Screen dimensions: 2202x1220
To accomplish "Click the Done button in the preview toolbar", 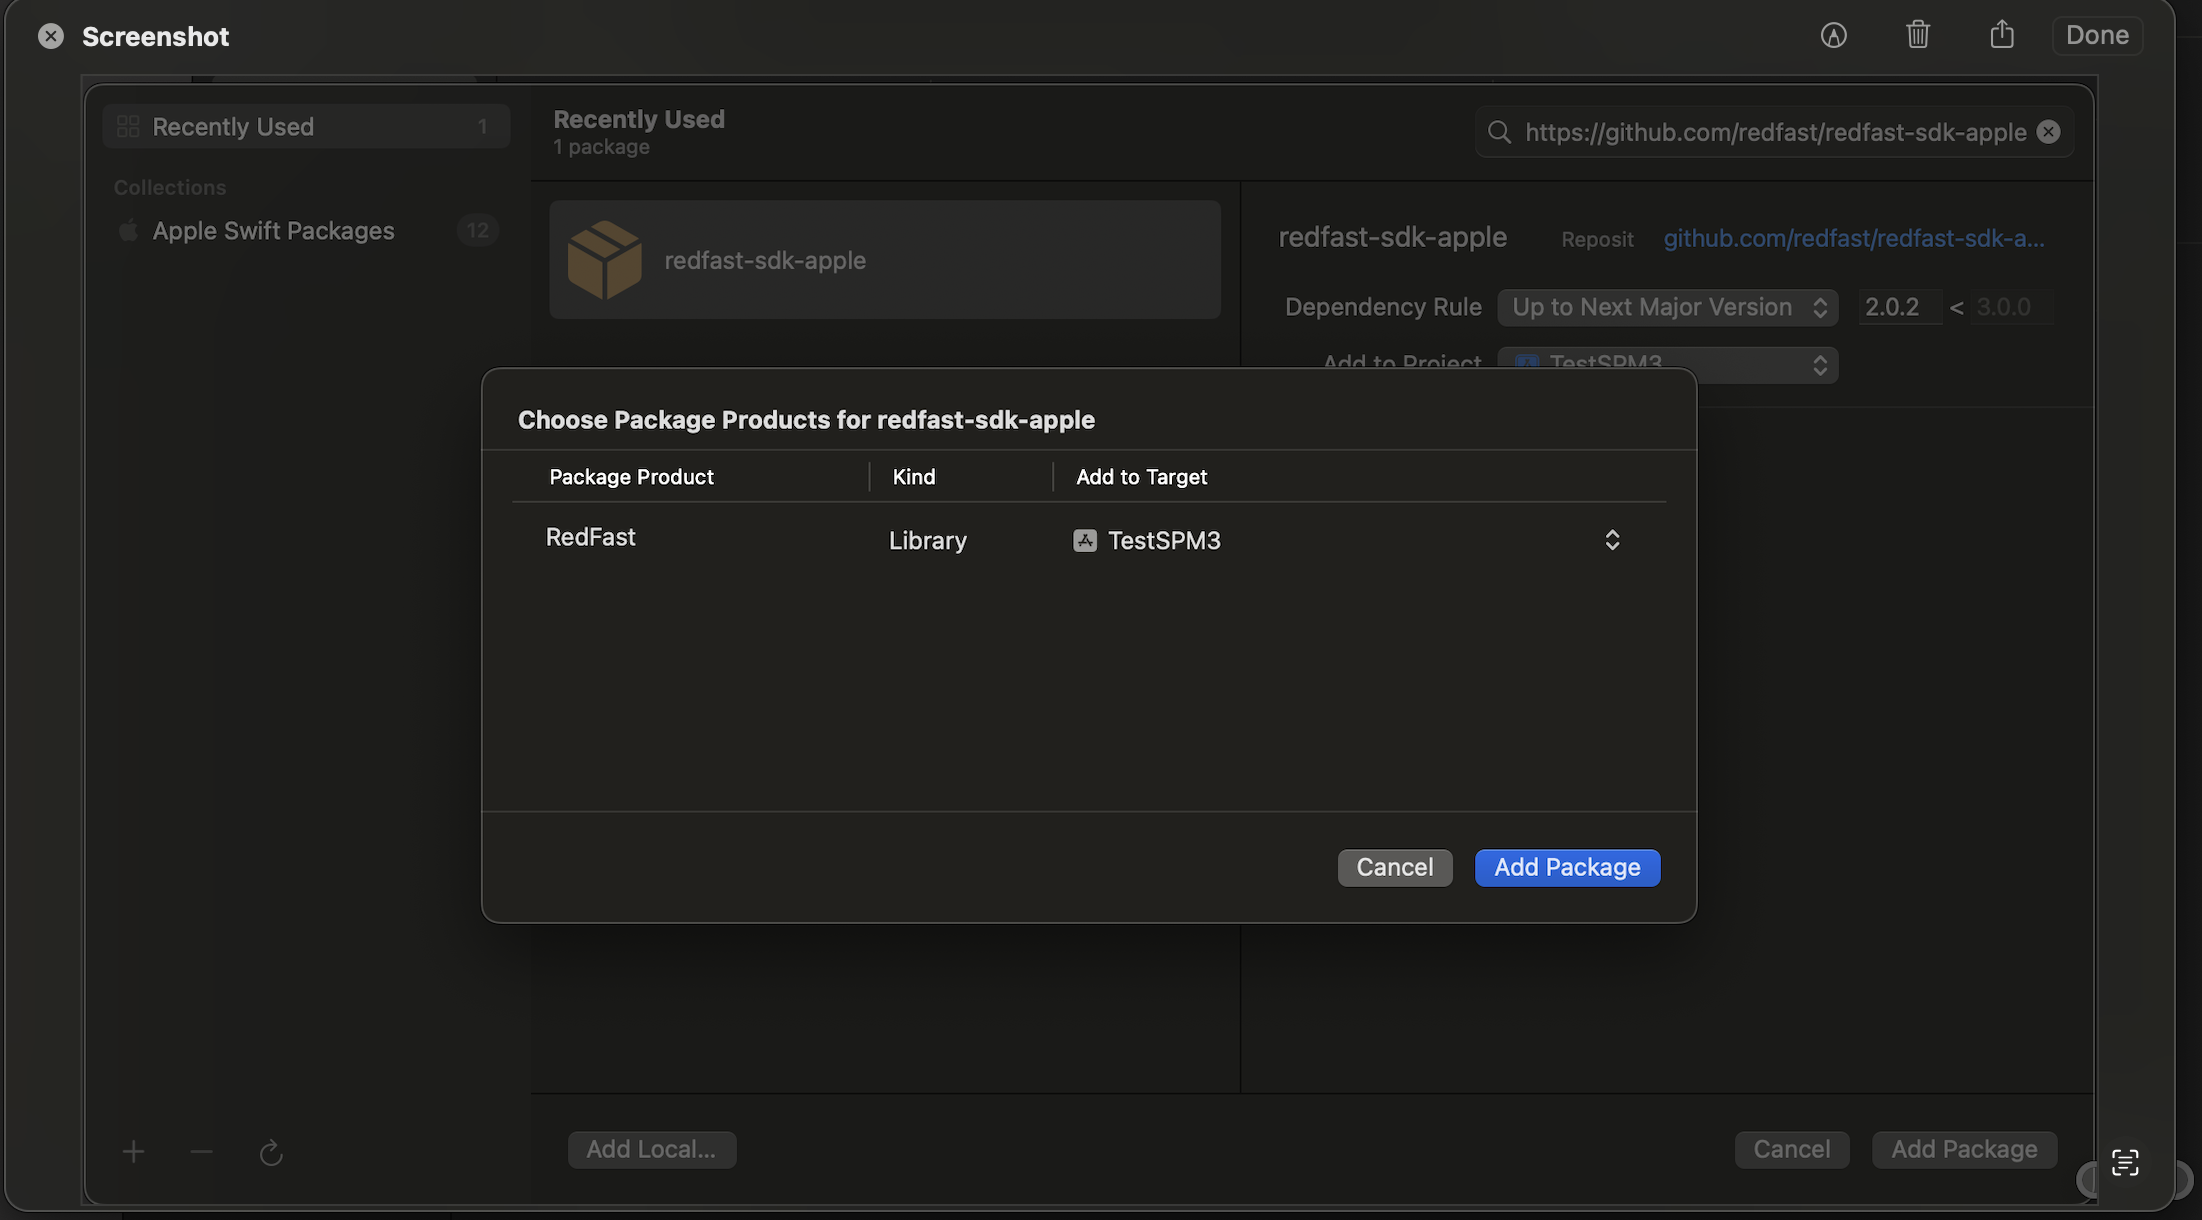I will (x=2097, y=35).
